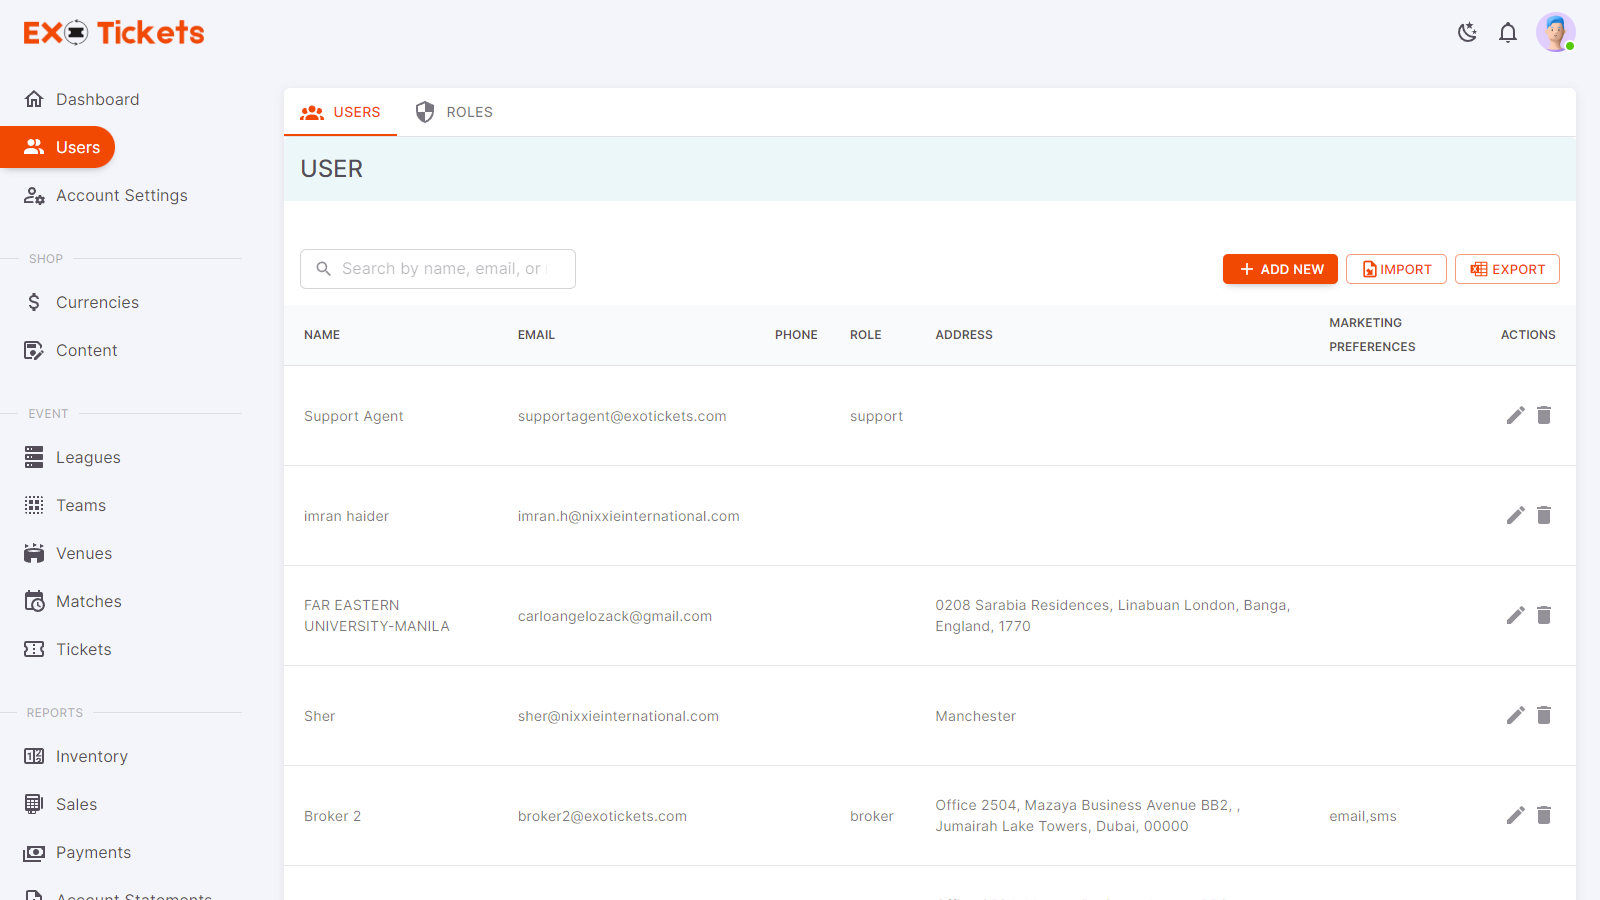
Task: Select Currencies under the Shop section
Action: pyautogui.click(x=97, y=302)
